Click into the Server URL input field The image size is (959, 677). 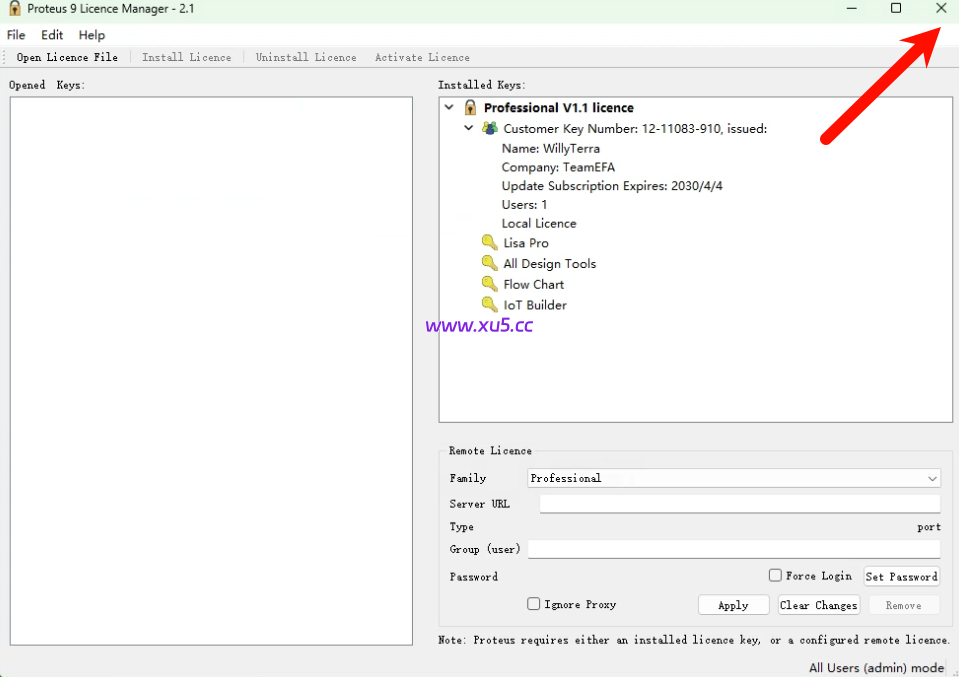point(739,504)
